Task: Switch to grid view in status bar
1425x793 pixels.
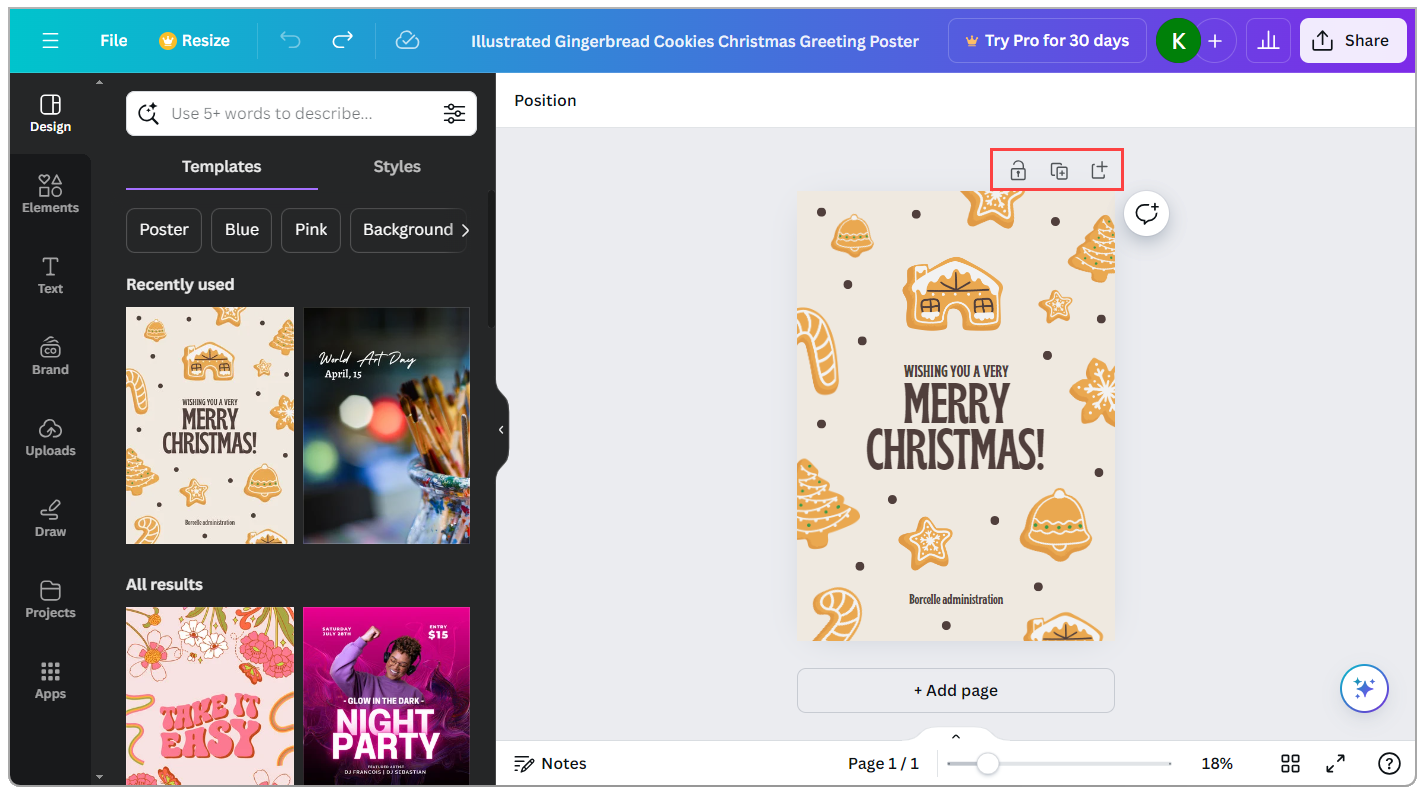Action: 1290,763
